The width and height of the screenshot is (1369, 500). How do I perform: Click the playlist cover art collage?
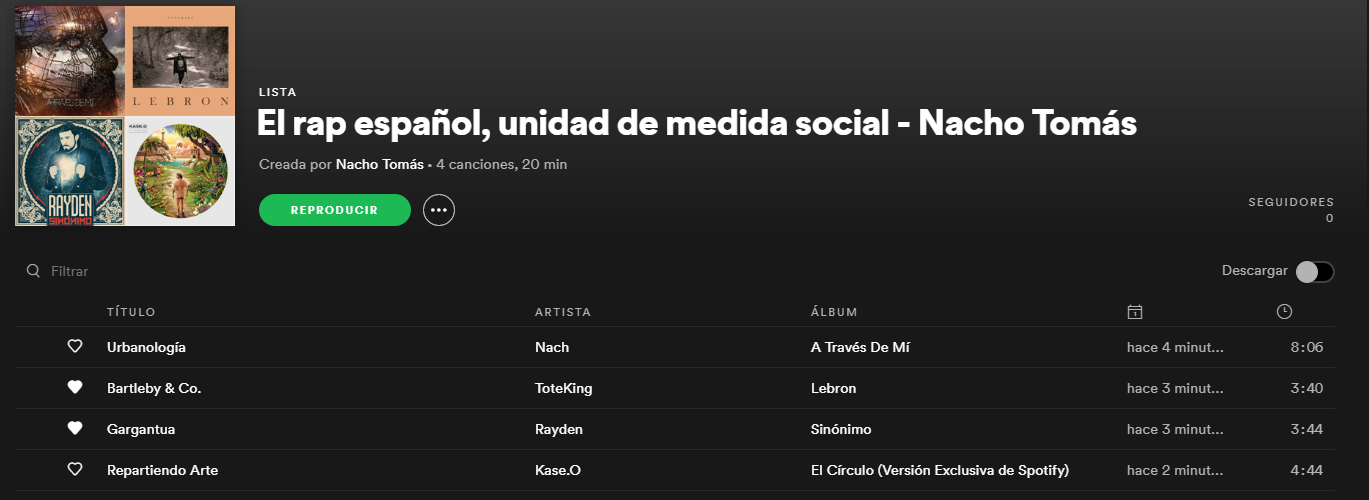click(x=125, y=116)
